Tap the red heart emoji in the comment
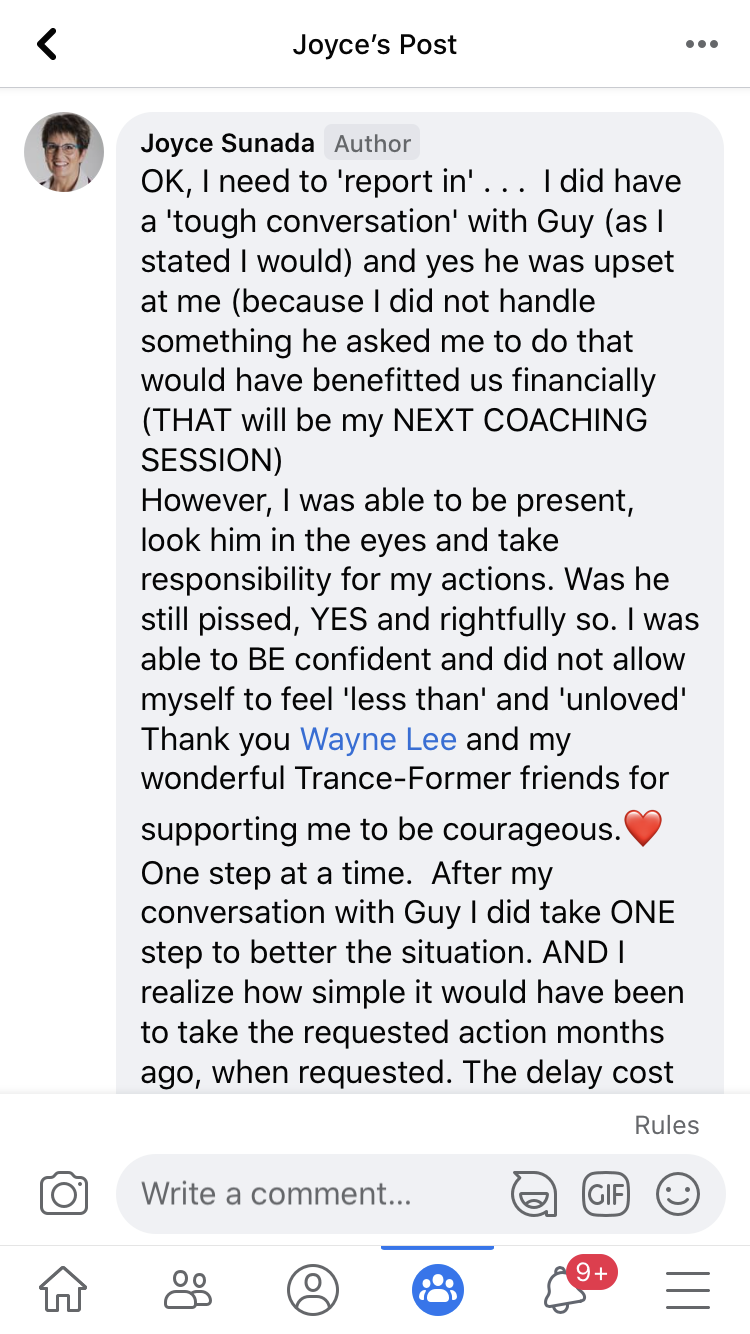Viewport: 750px width, 1334px height. point(642,828)
